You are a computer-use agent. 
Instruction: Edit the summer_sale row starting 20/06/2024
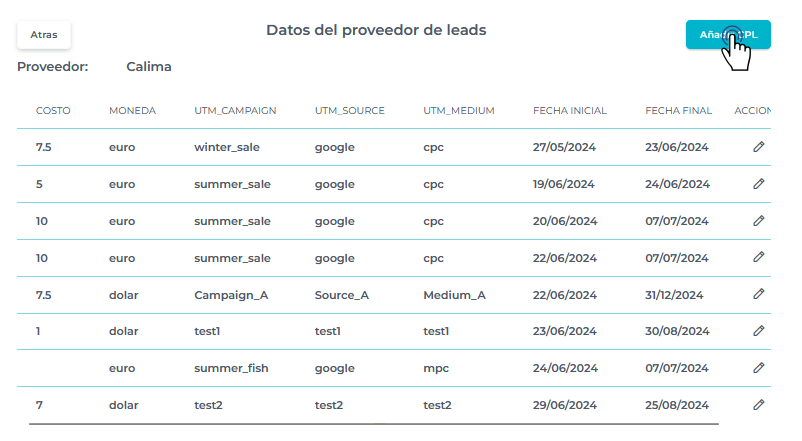click(x=759, y=221)
